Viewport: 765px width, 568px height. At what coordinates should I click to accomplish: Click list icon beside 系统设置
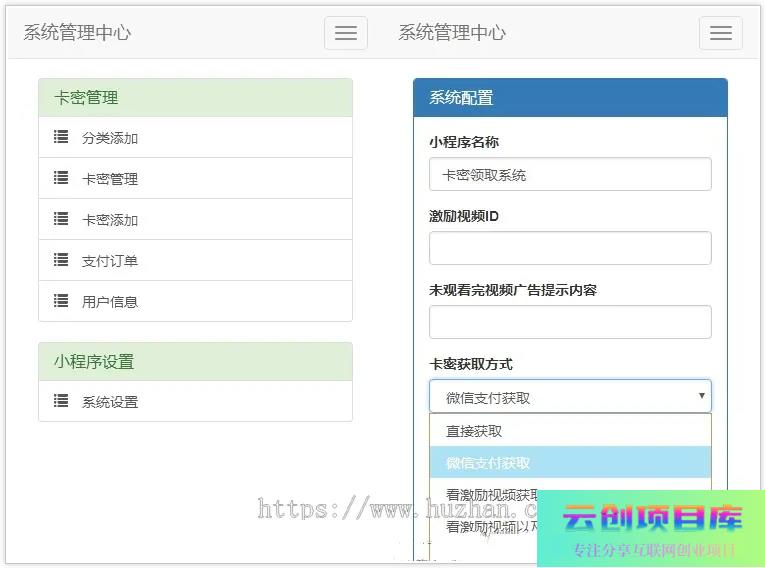pyautogui.click(x=61, y=401)
